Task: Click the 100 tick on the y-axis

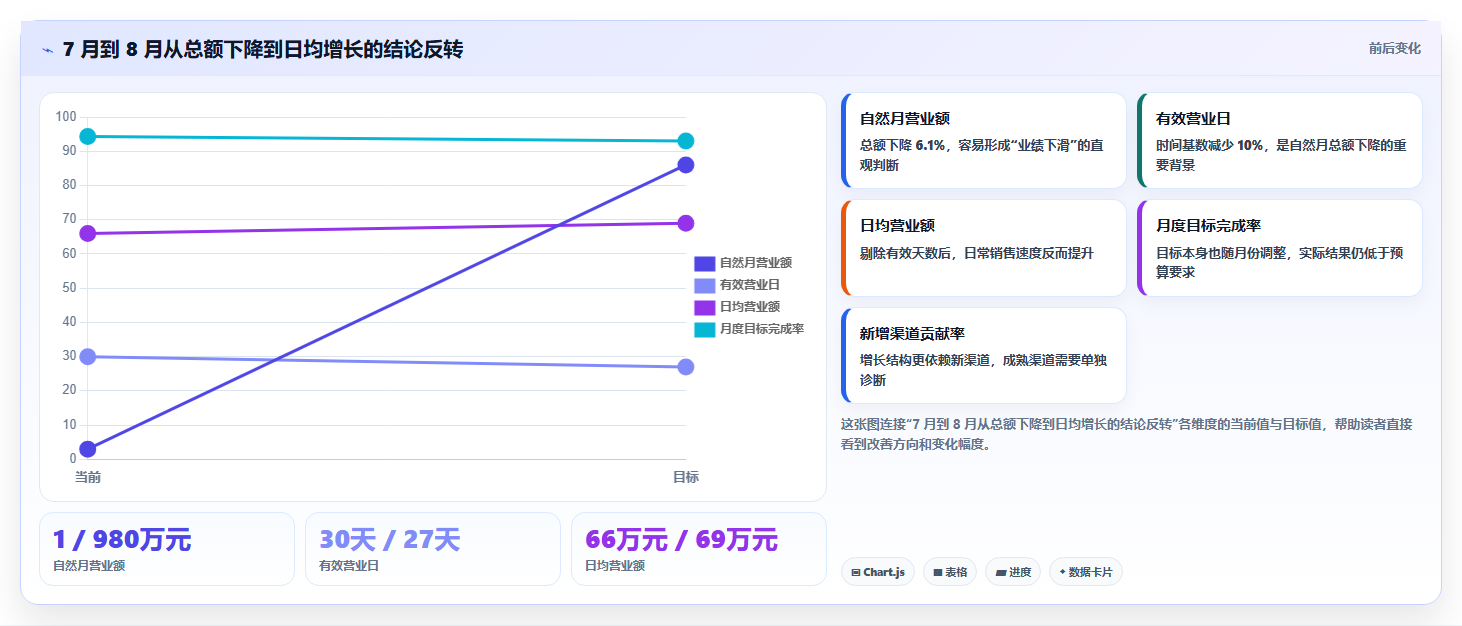Action: click(x=66, y=117)
